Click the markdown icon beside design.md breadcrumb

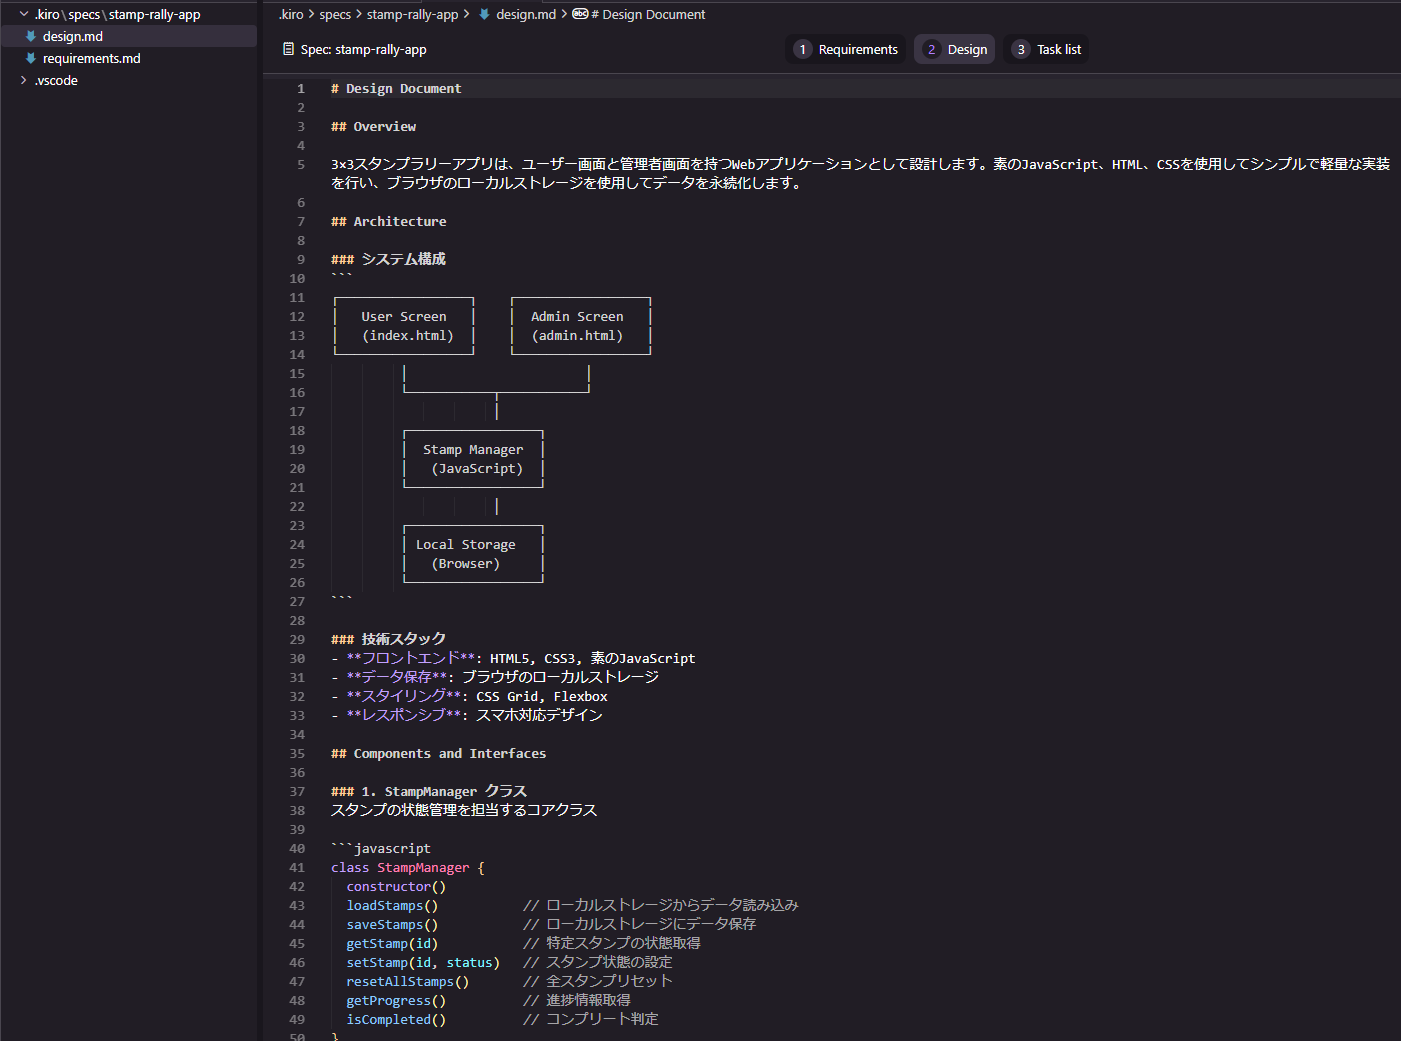pos(485,14)
